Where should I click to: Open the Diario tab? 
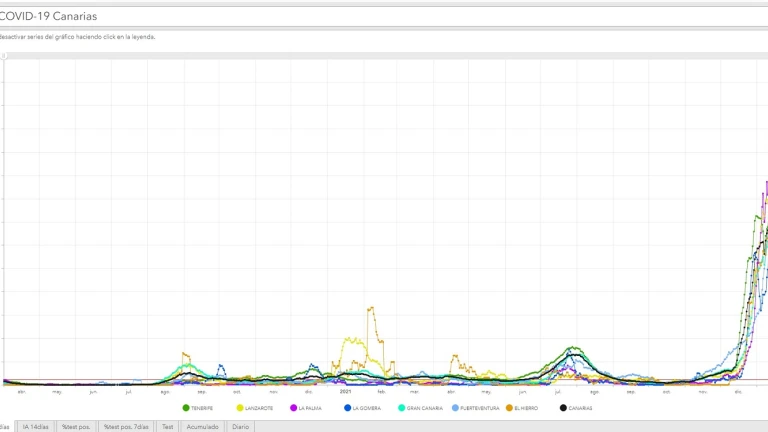click(x=240, y=427)
